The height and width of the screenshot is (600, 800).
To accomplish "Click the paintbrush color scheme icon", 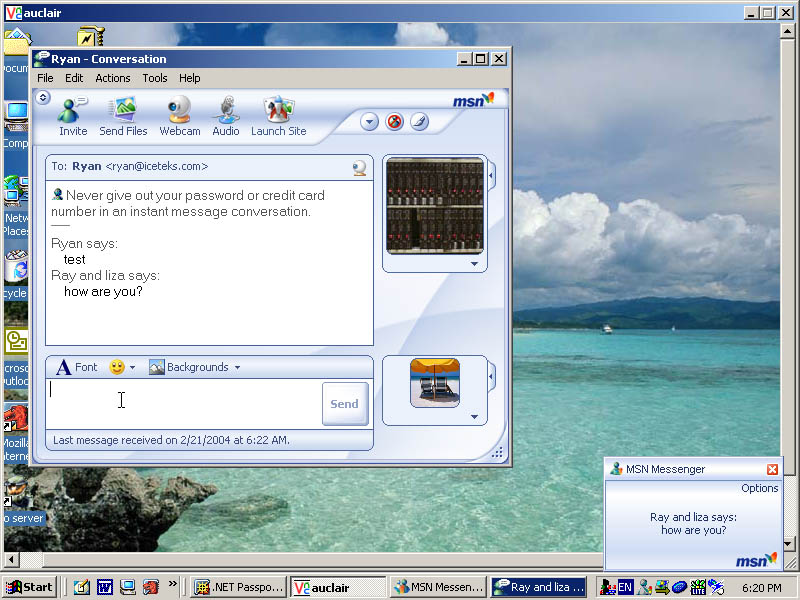I will coord(419,122).
